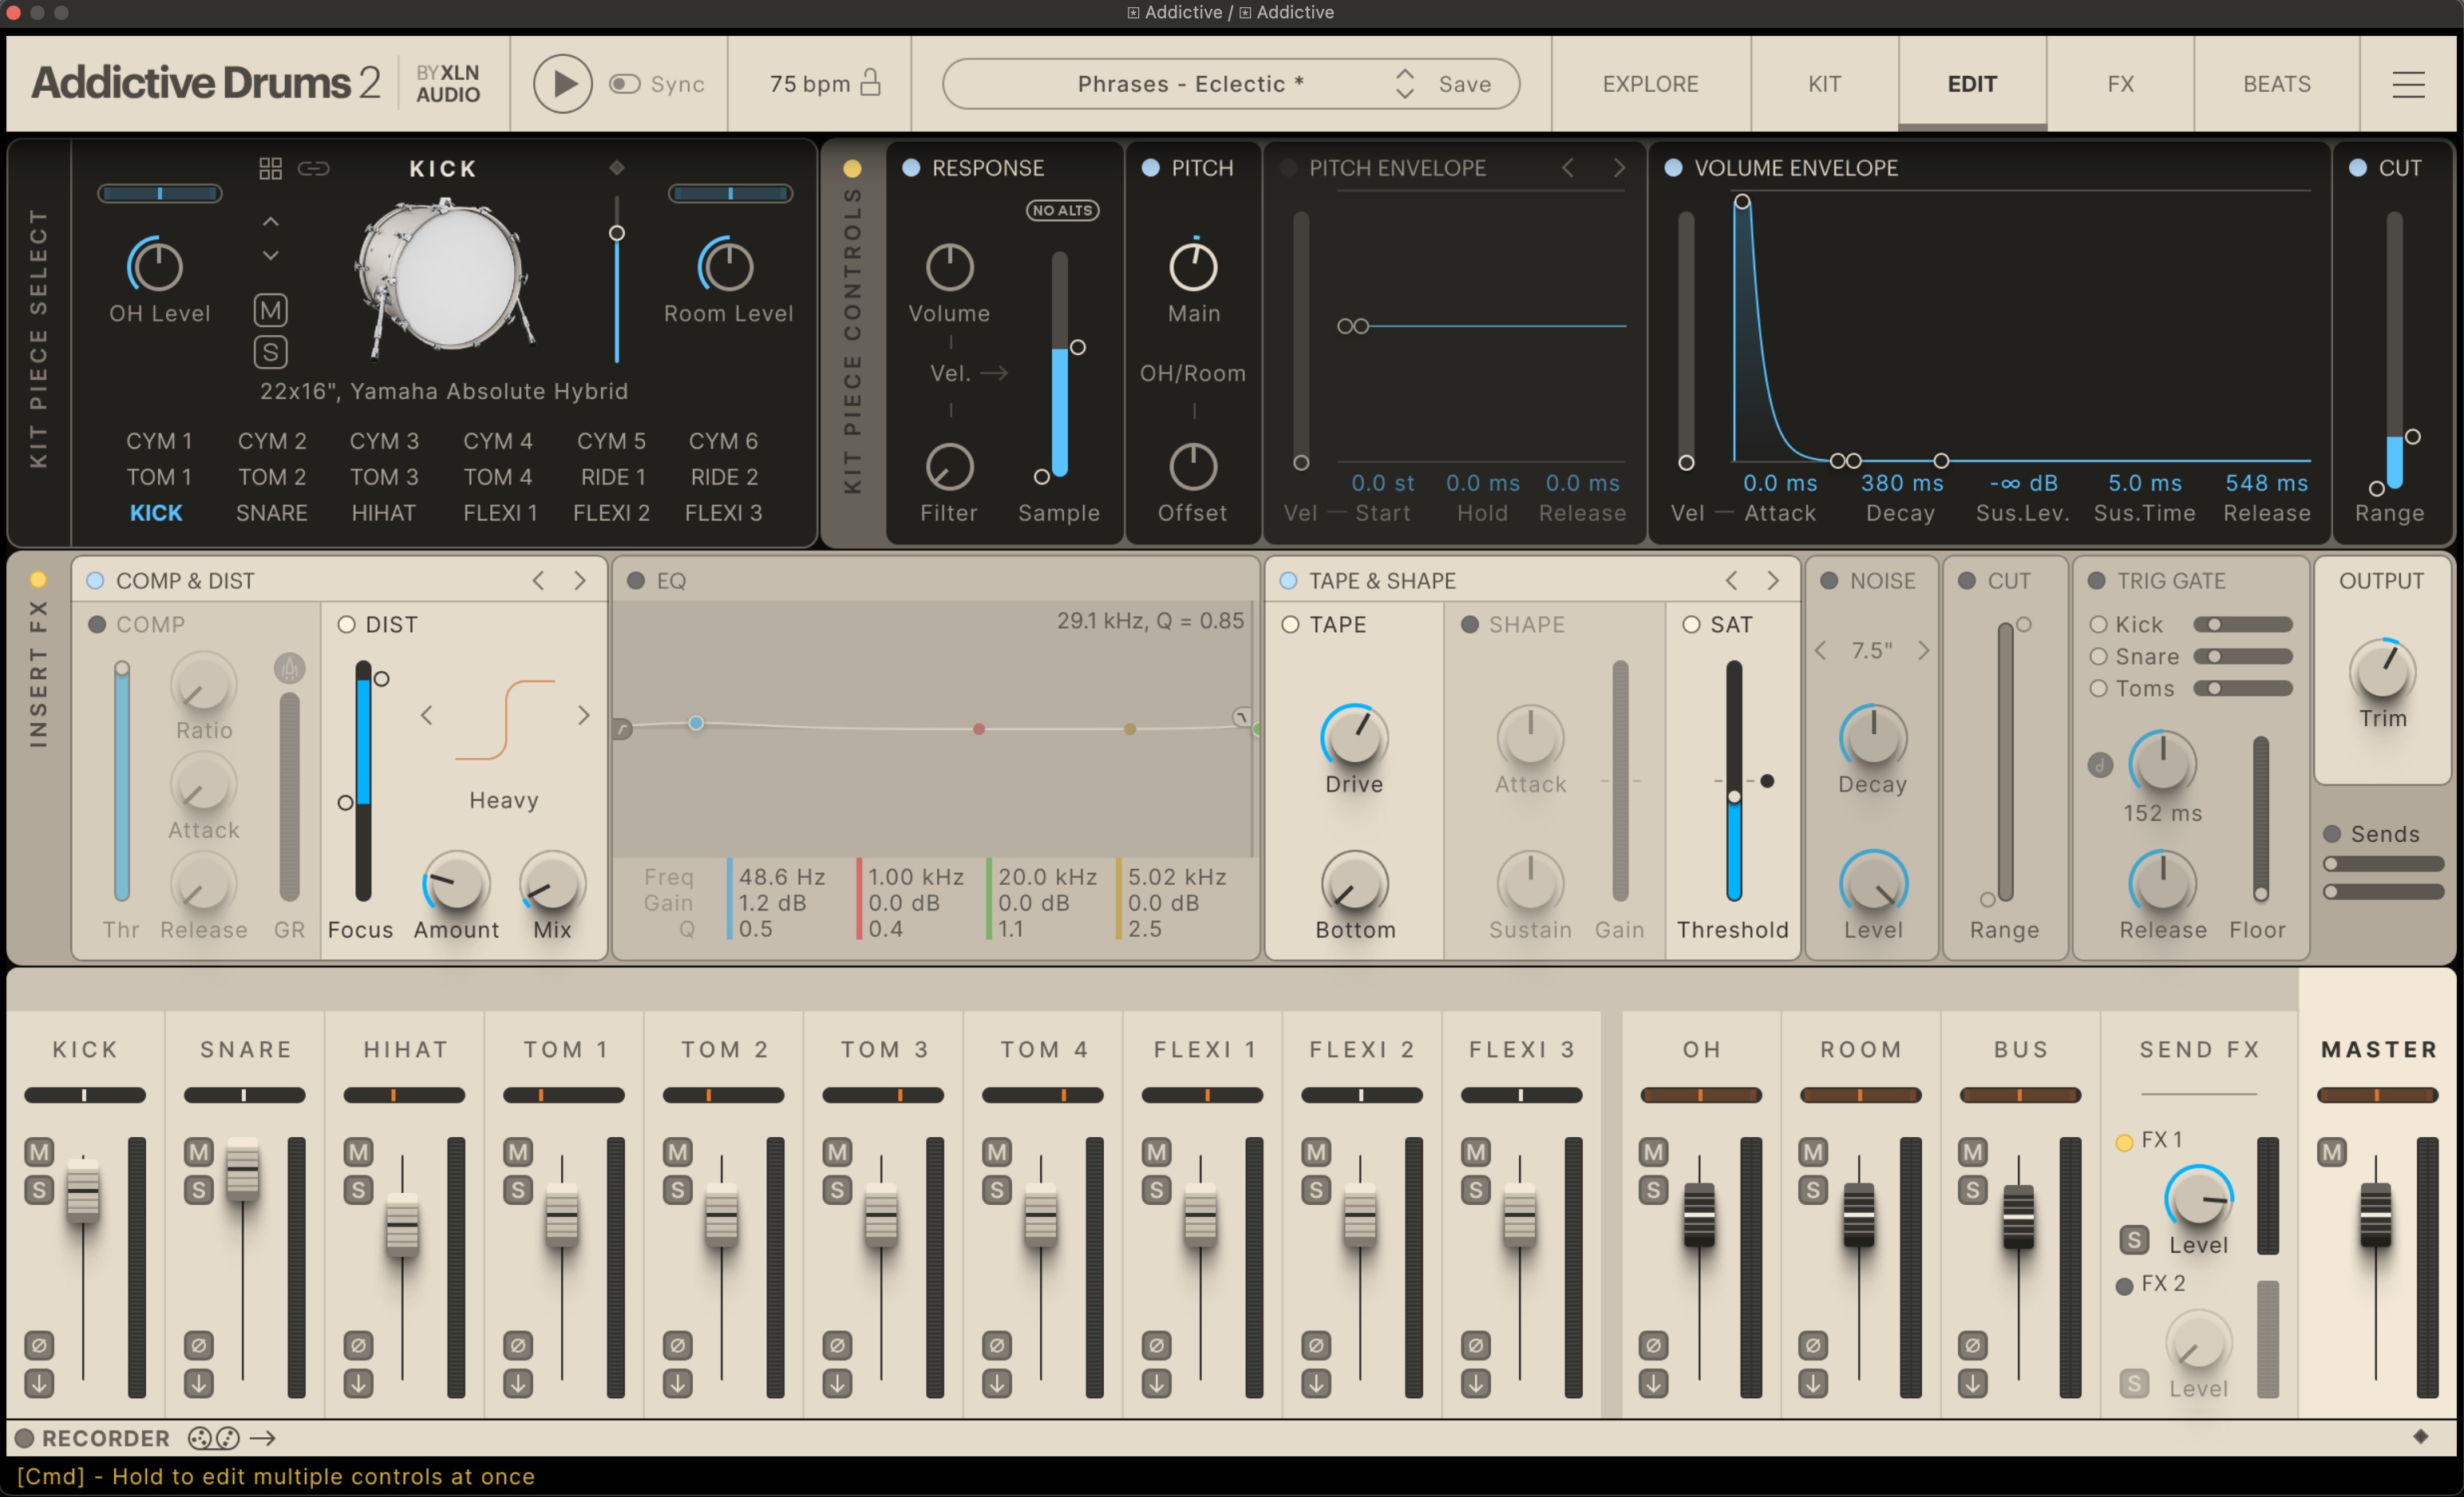This screenshot has width=2464, height=1497.
Task: Click the 75 bpm tempo field
Action: [x=809, y=84]
